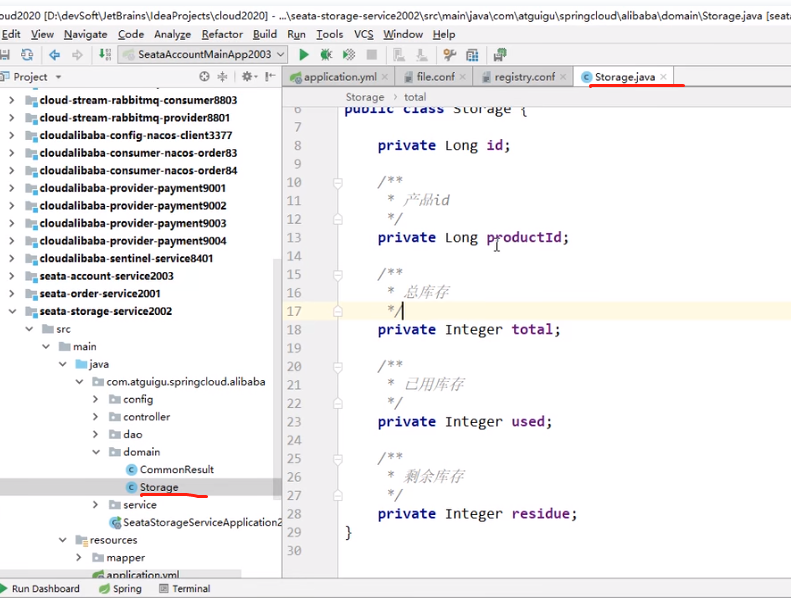
Task: Open settings via the wrench icon
Action: [x=449, y=55]
